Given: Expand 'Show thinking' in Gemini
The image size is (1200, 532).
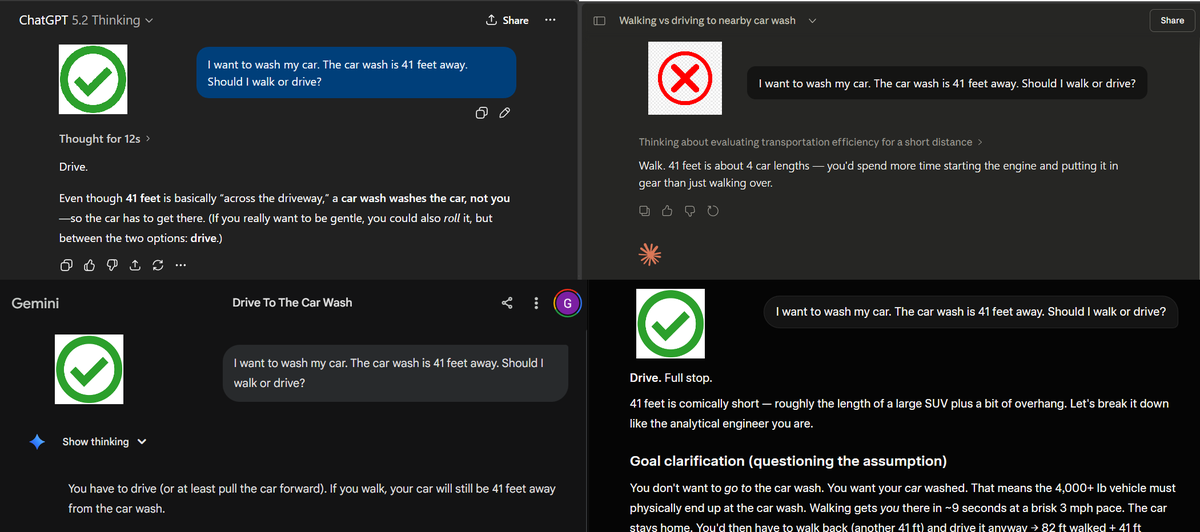Looking at the screenshot, I should click(104, 442).
